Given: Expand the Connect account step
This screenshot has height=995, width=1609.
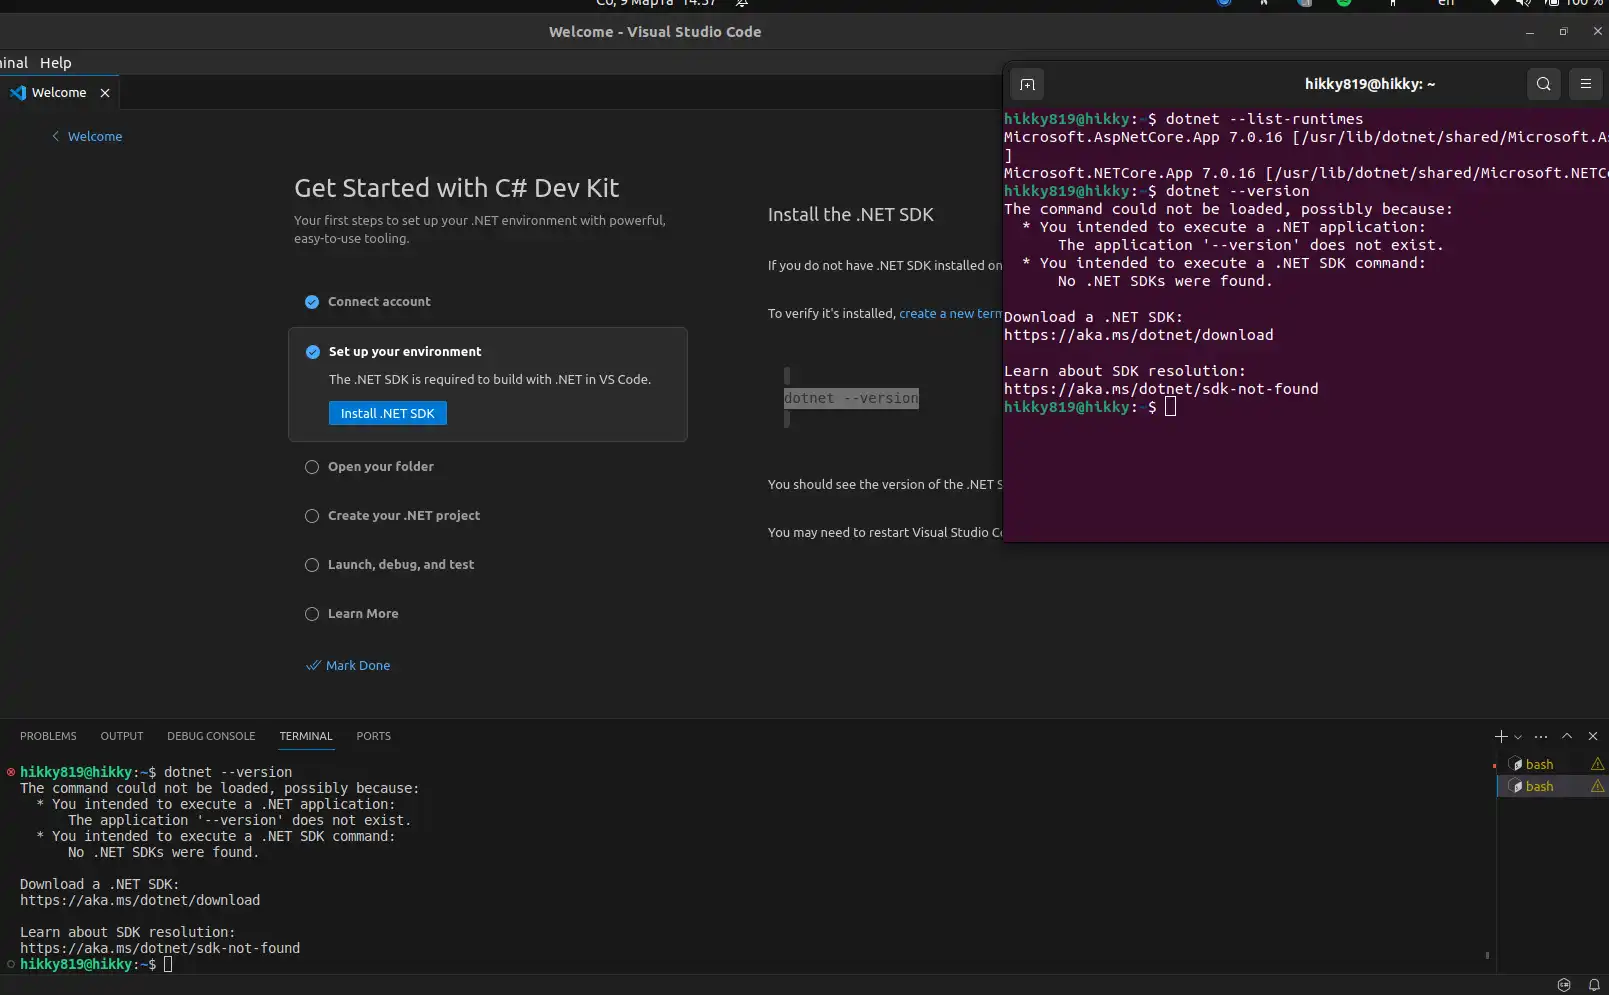Looking at the screenshot, I should click(x=379, y=302).
